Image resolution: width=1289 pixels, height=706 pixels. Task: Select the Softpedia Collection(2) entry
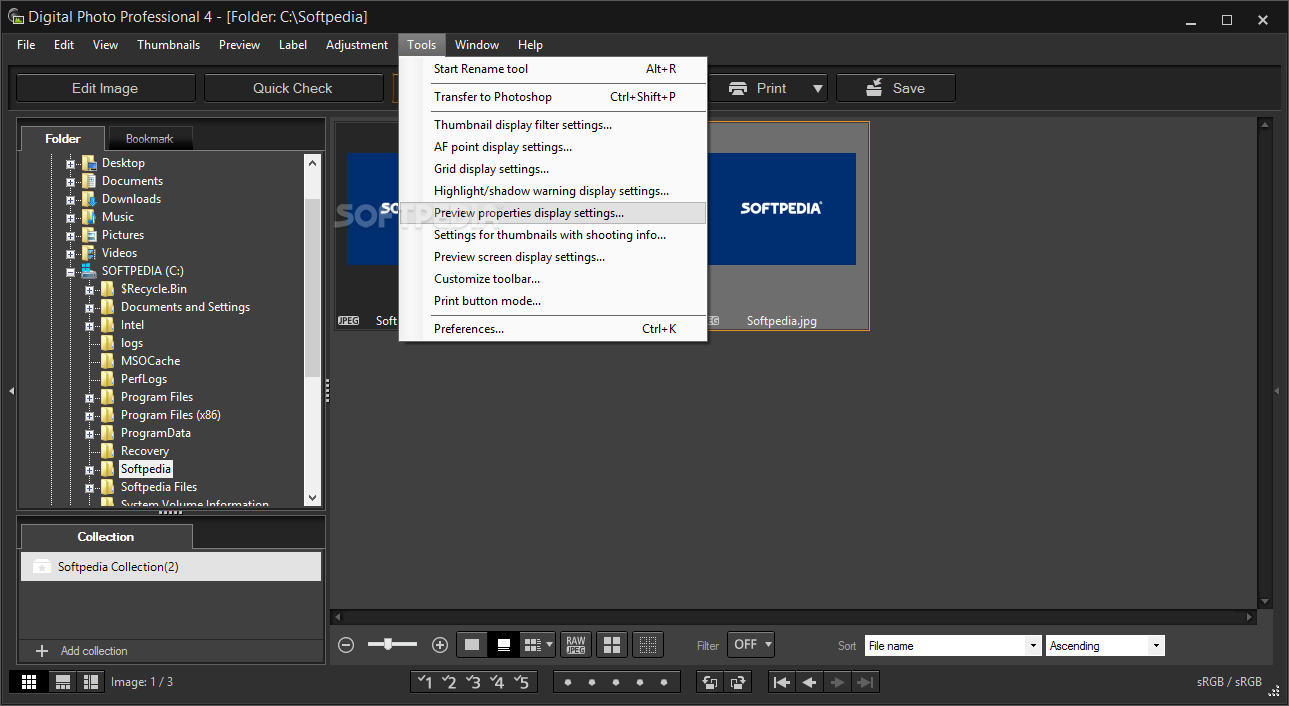pyautogui.click(x=171, y=567)
